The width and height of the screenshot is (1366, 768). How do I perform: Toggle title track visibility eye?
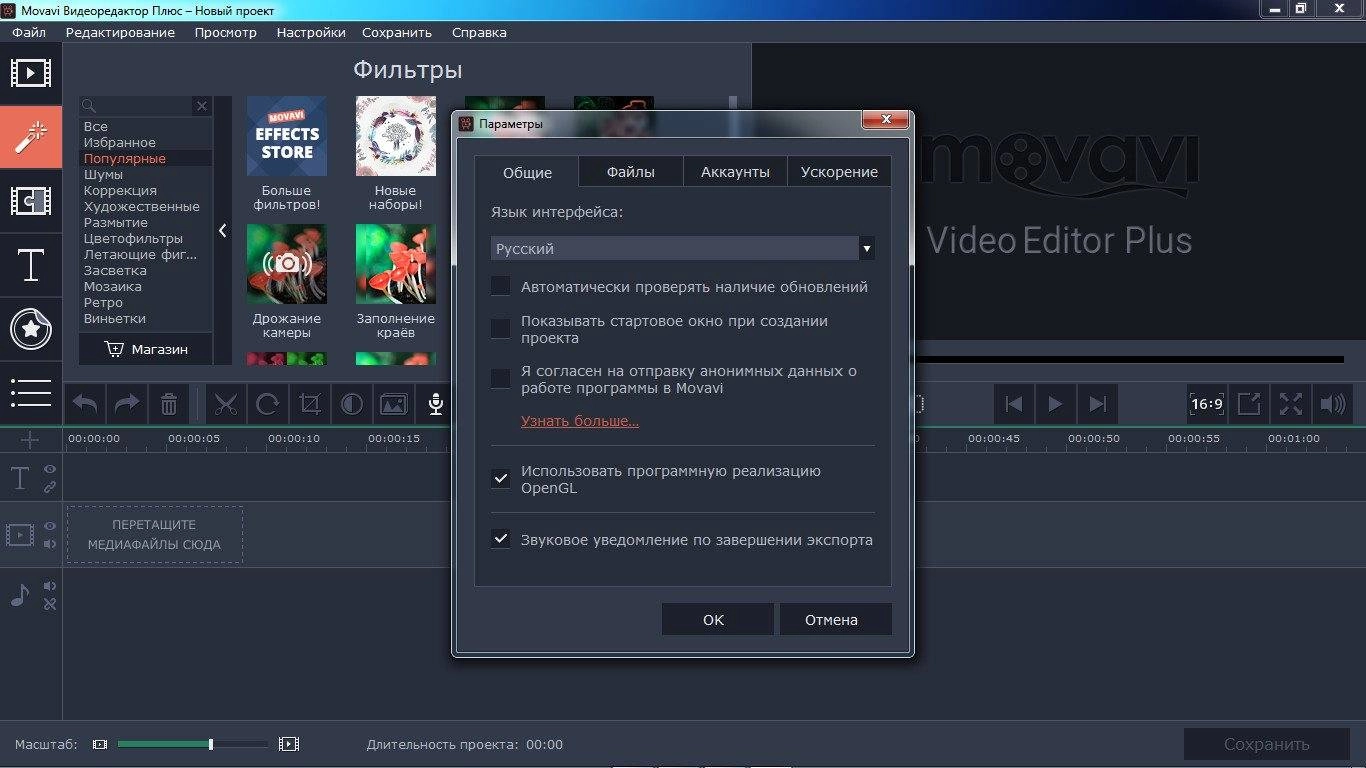(x=50, y=469)
